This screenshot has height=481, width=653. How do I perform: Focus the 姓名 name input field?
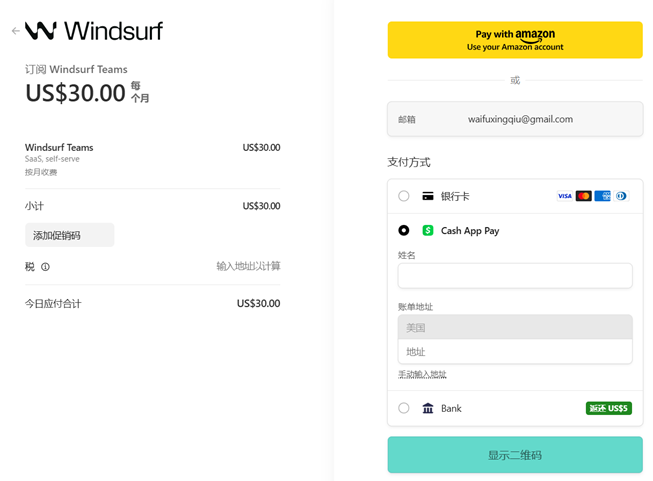pos(515,276)
